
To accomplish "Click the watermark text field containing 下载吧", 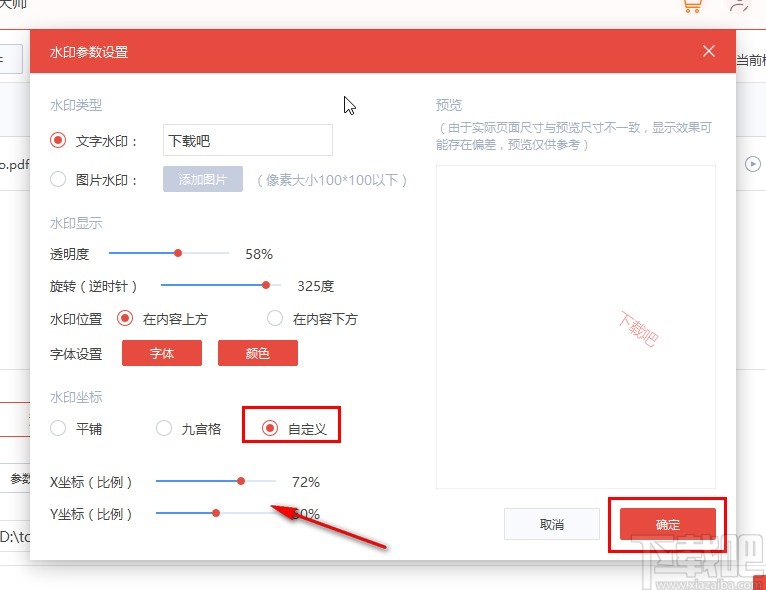I will [248, 140].
